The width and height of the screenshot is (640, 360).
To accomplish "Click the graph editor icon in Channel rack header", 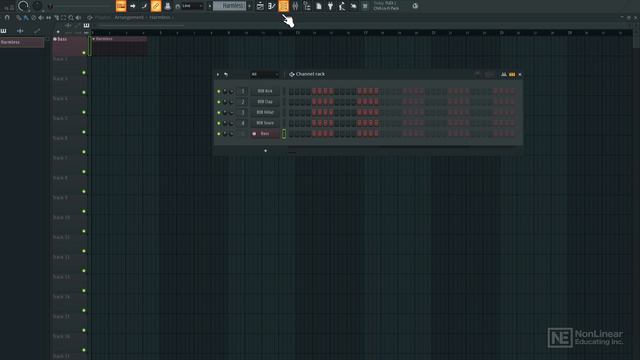I will 504,74.
